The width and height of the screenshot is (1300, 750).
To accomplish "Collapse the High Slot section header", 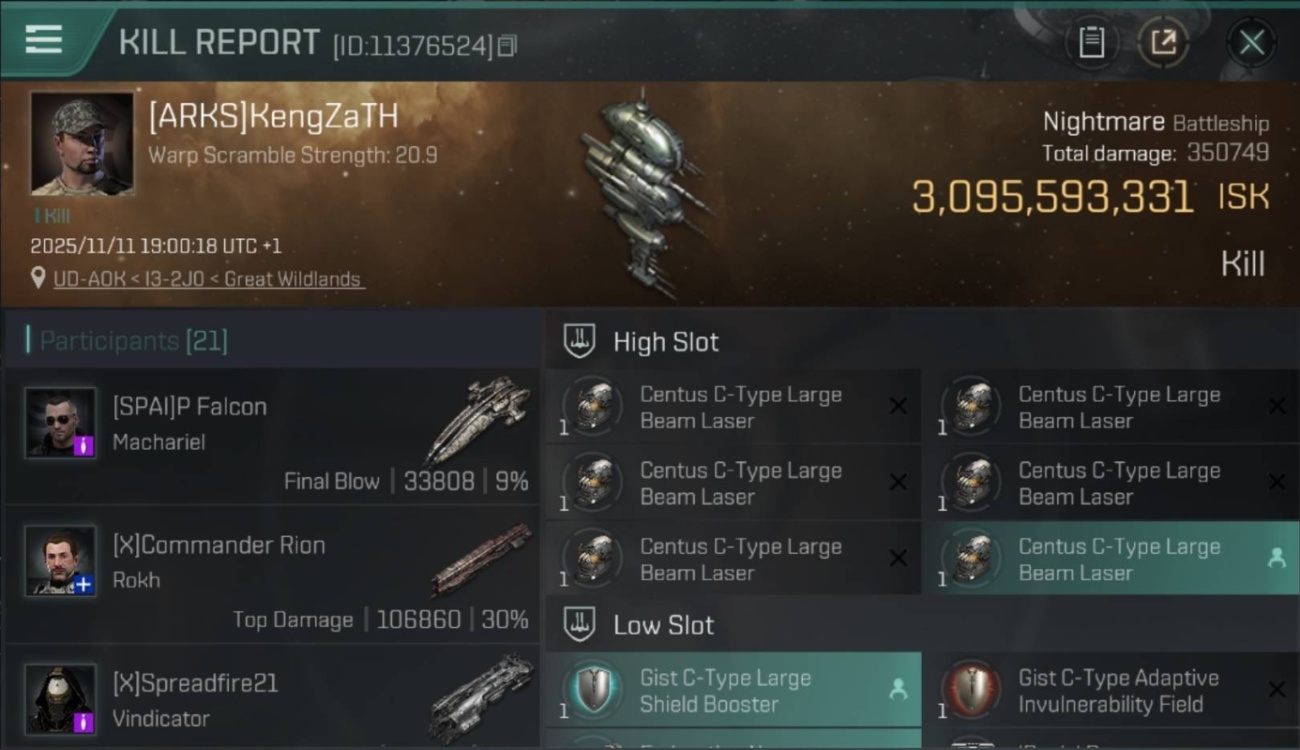I will click(x=921, y=341).
